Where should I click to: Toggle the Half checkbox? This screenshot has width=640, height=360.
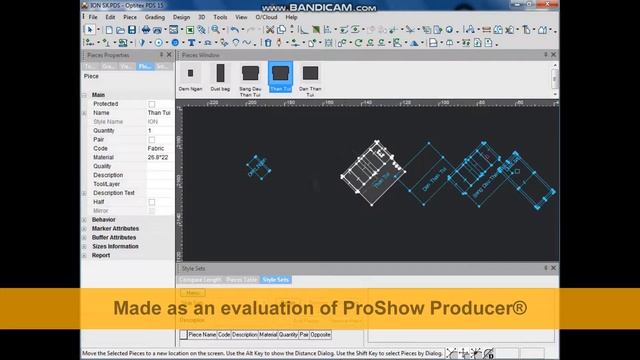(152, 202)
